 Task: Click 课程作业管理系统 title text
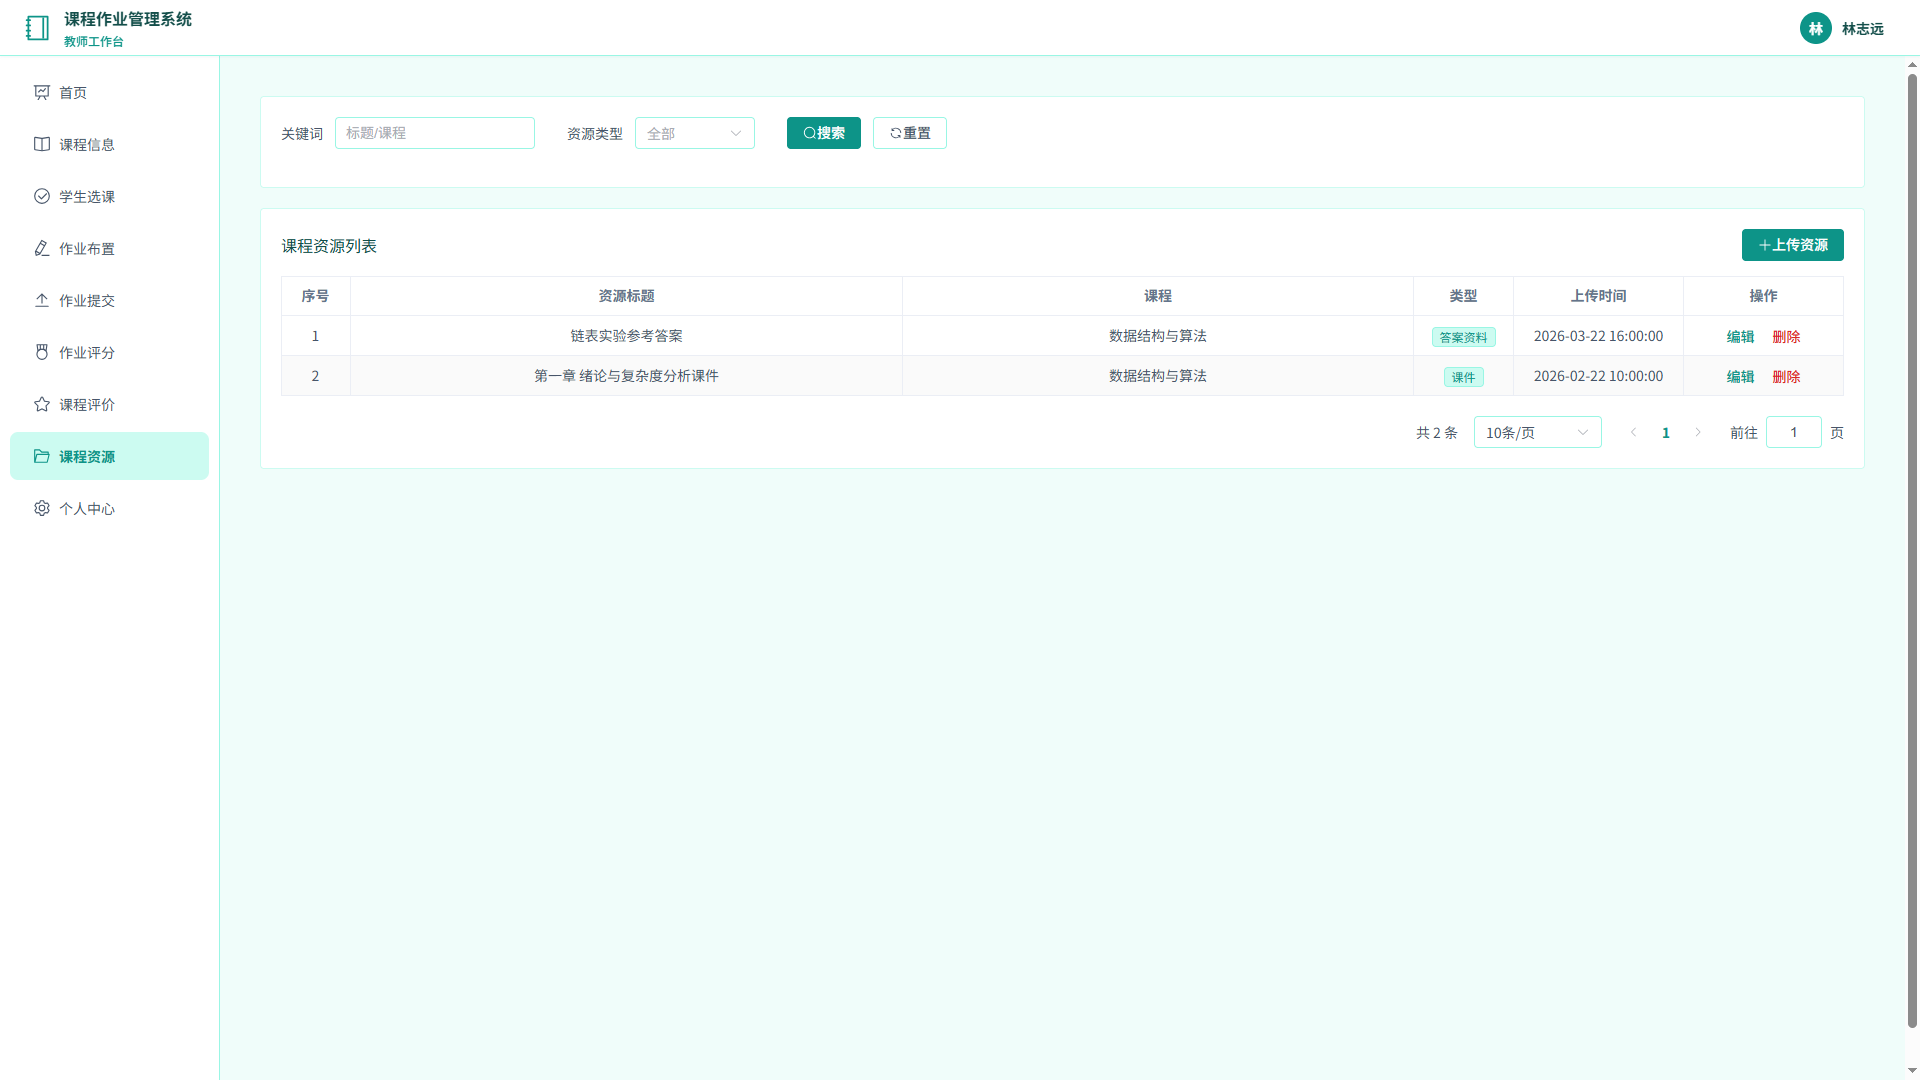point(128,19)
